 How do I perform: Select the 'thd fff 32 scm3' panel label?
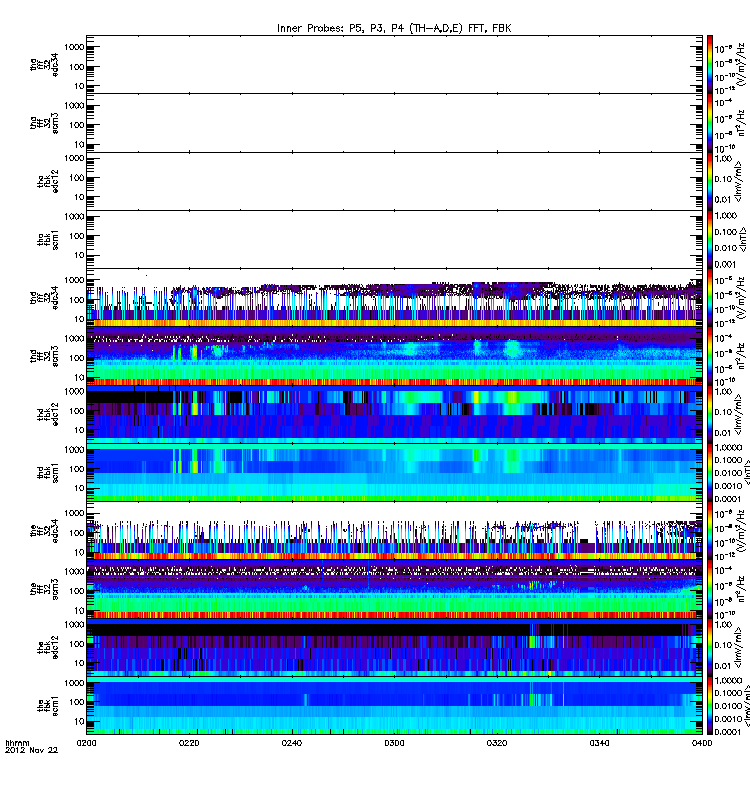tap(44, 356)
